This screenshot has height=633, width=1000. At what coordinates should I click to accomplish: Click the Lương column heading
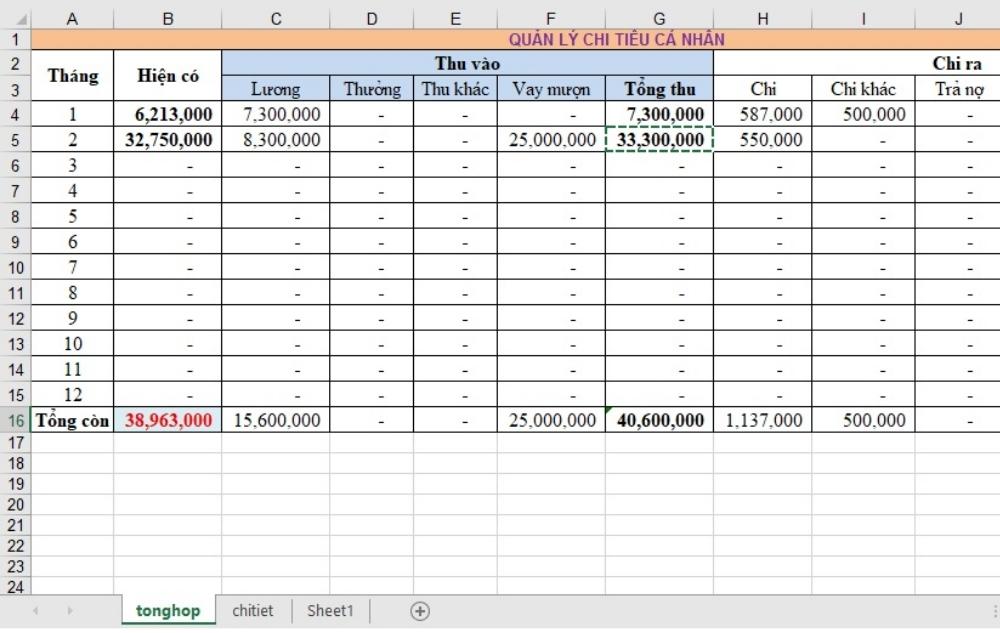pos(276,89)
